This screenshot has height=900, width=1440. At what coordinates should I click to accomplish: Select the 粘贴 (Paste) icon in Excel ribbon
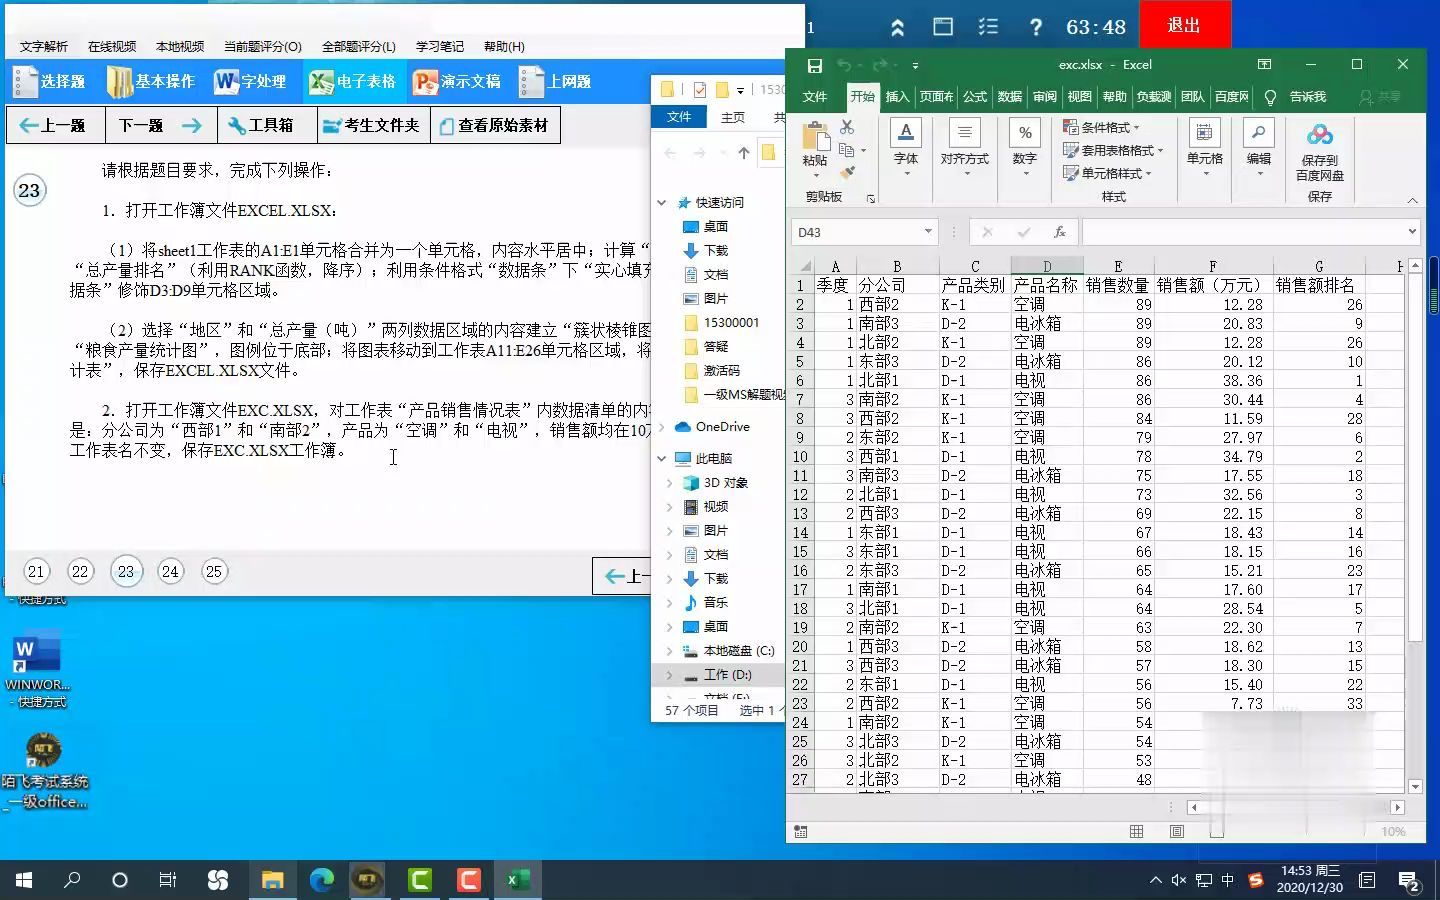click(816, 145)
